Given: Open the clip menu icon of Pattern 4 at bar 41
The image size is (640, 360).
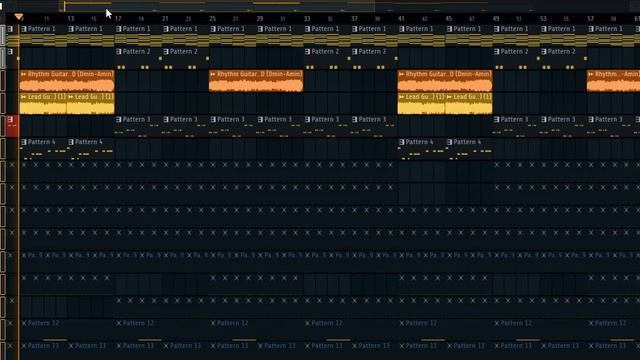Looking at the screenshot, I should pos(402,142).
